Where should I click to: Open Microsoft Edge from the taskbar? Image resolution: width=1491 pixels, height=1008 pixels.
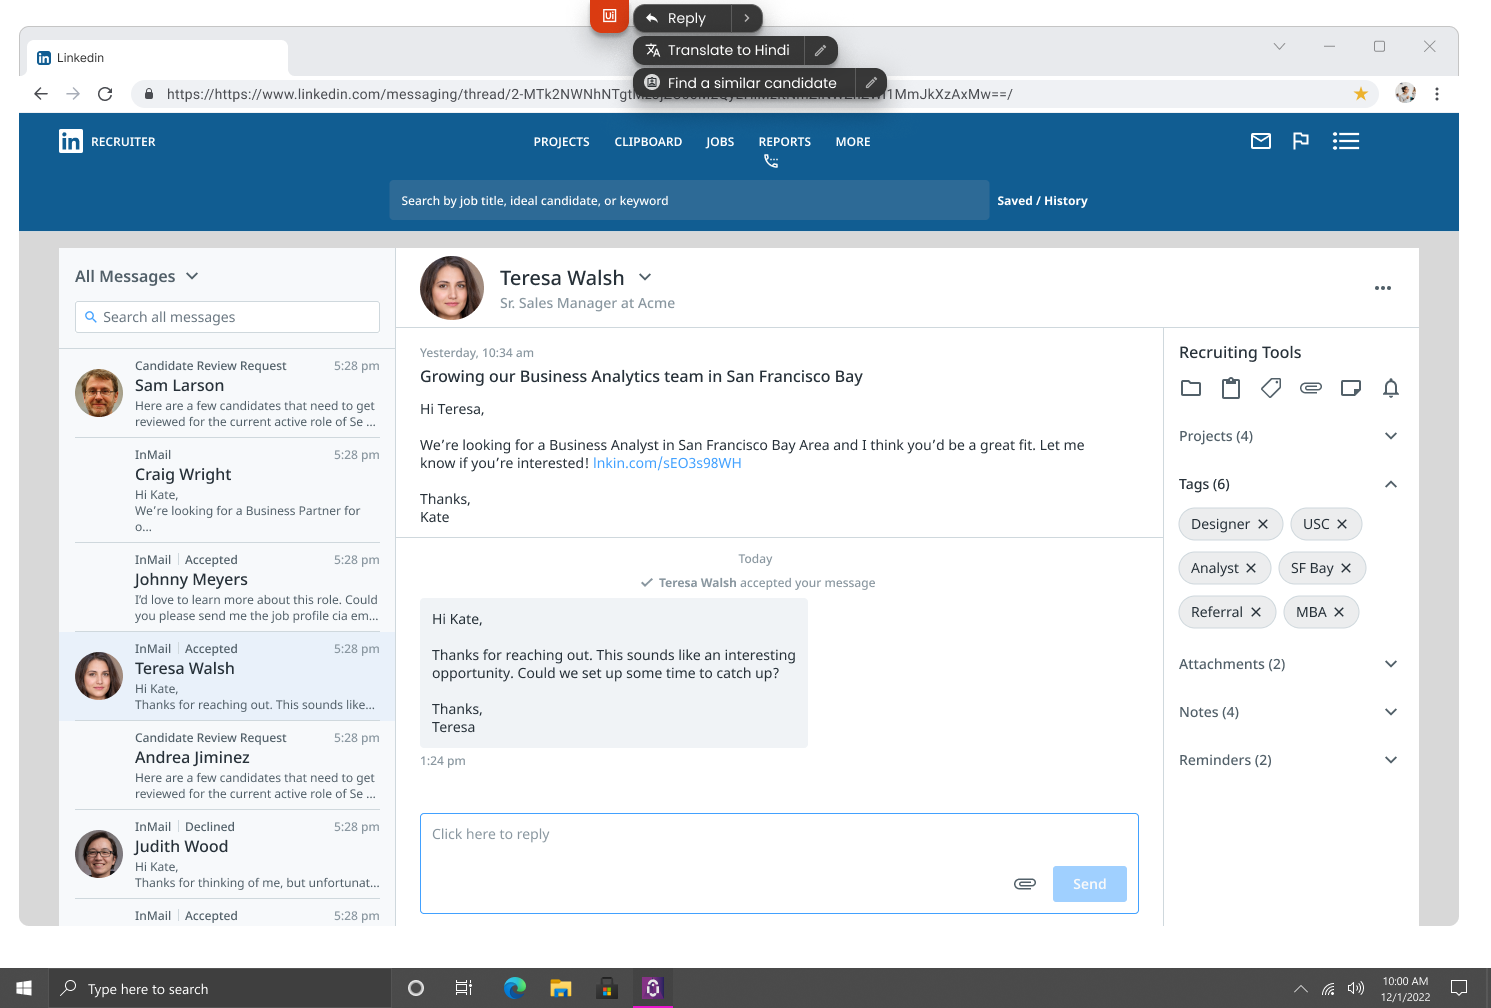pyautogui.click(x=515, y=988)
